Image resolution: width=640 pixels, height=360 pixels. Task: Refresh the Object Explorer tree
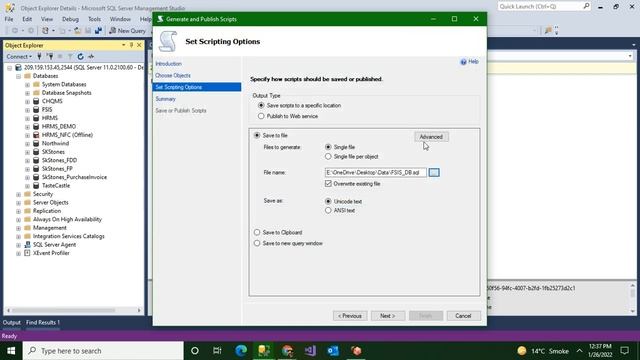(80, 56)
